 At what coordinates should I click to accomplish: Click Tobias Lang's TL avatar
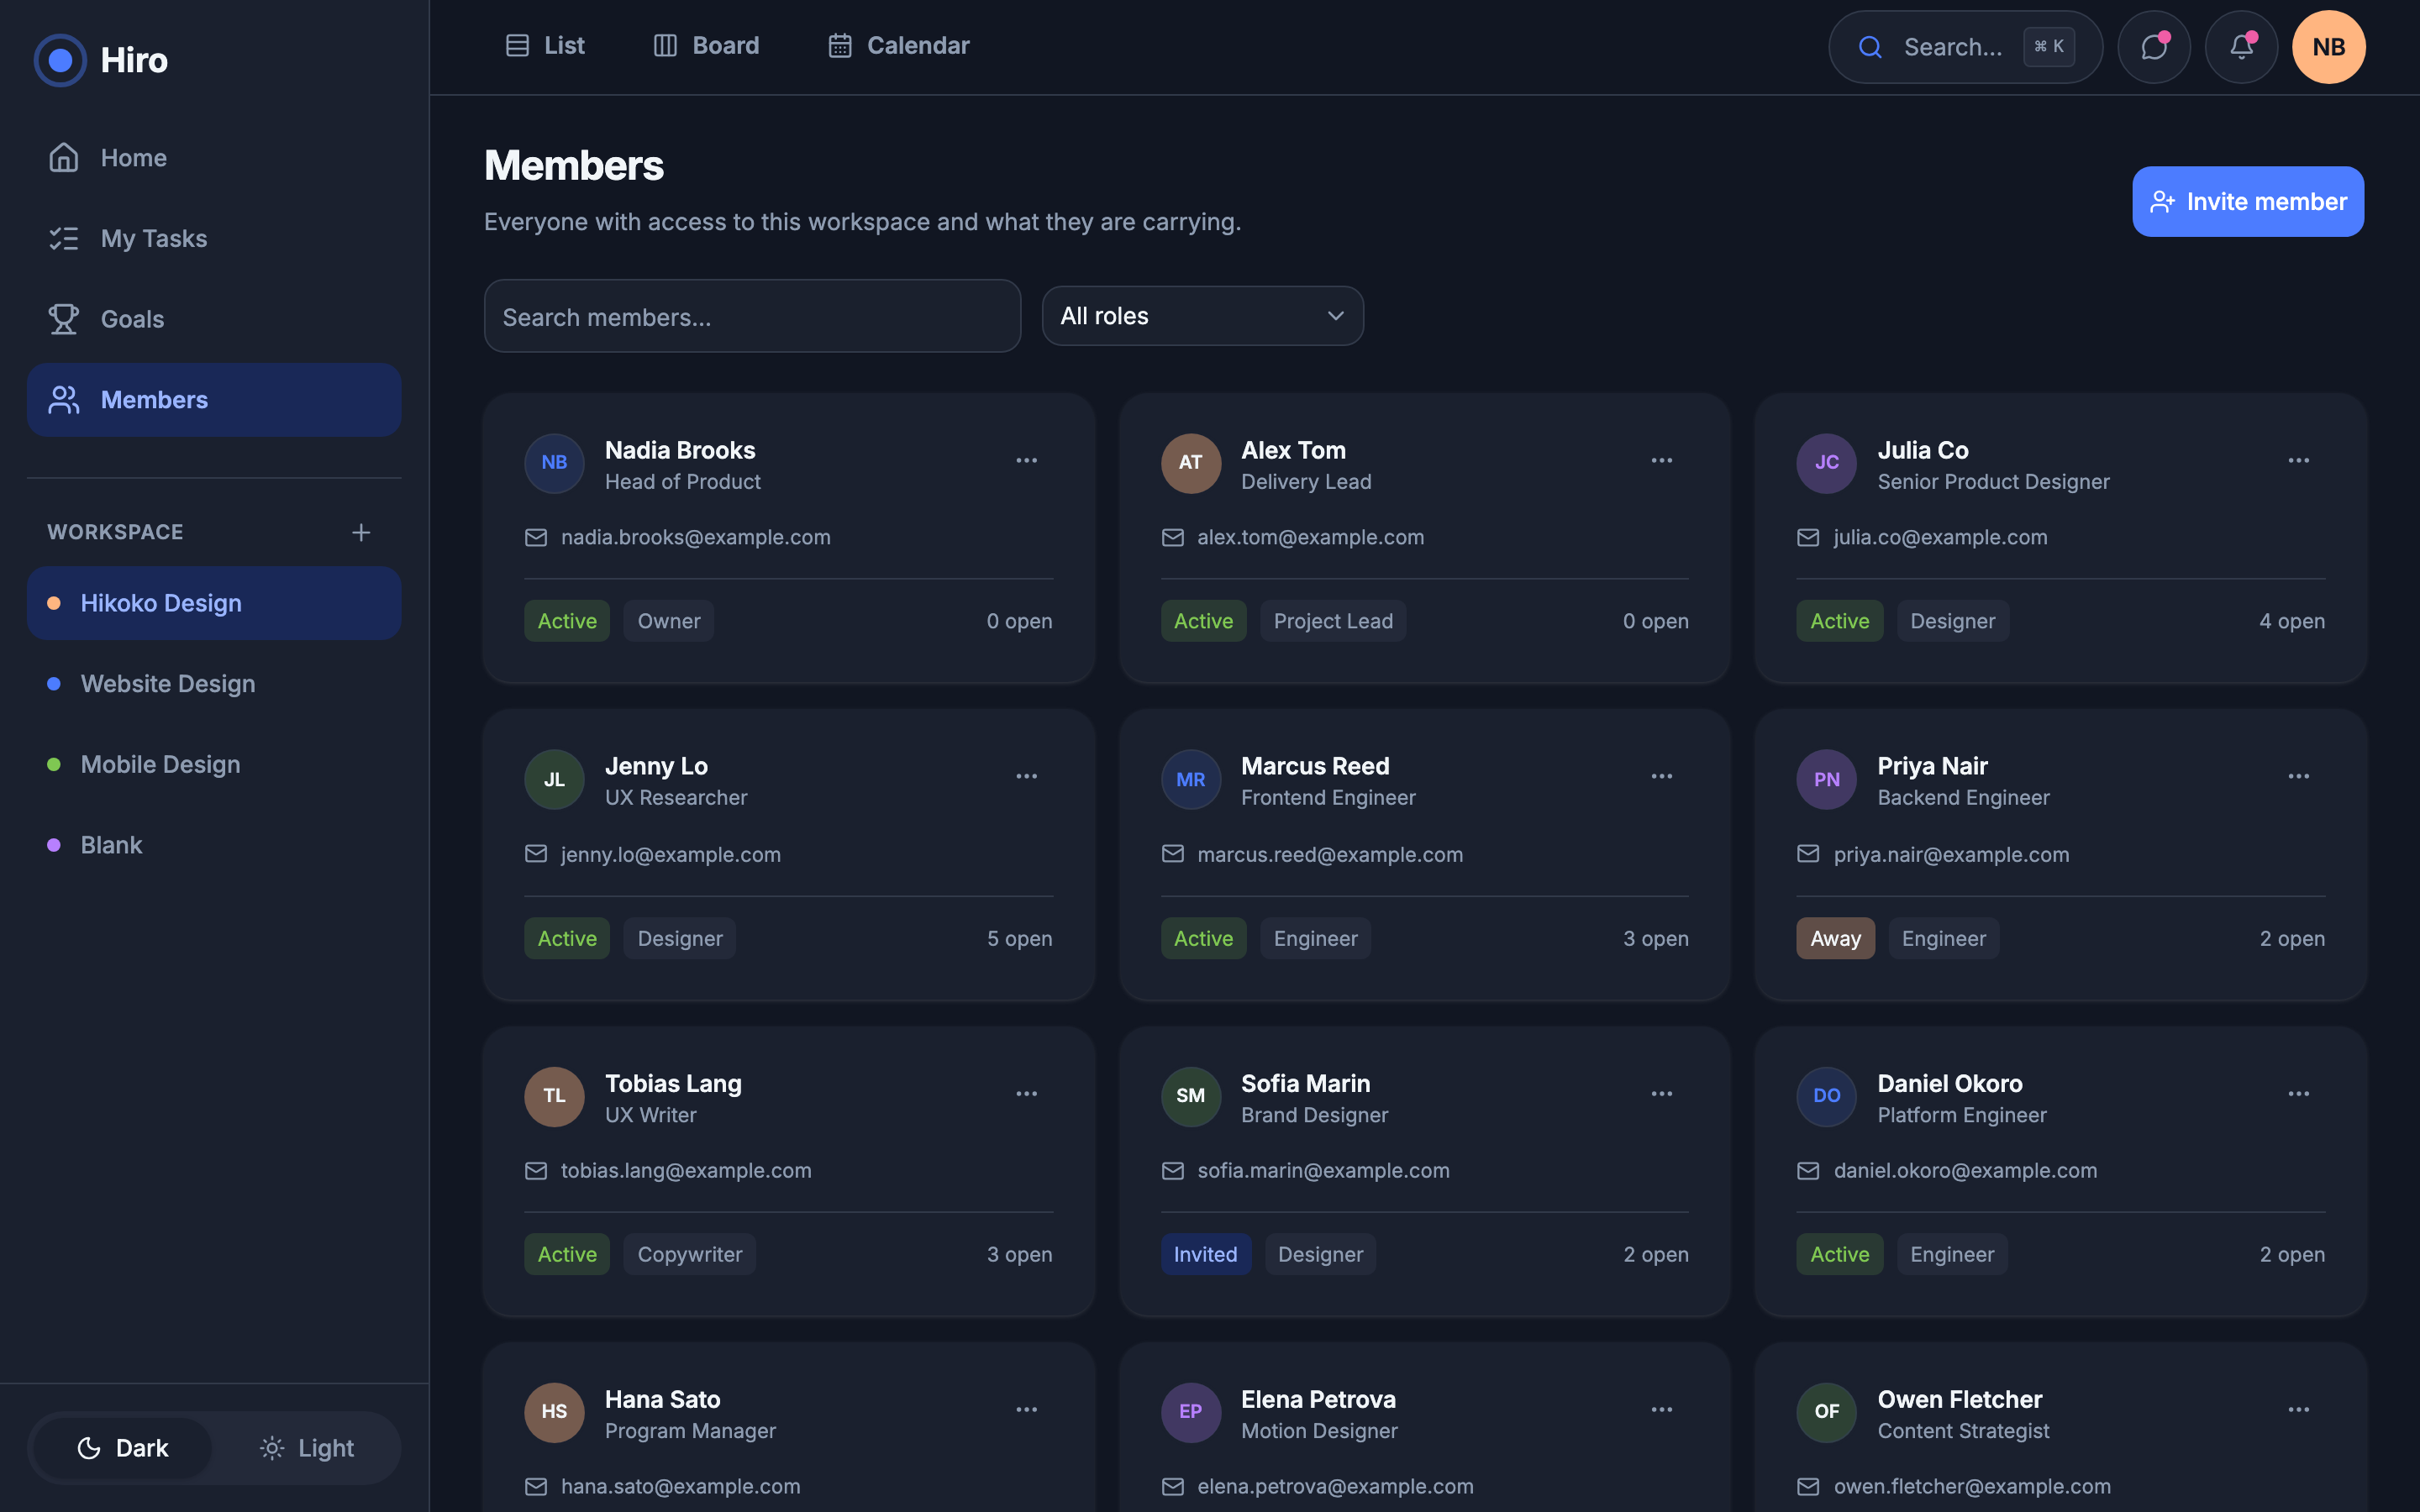(x=554, y=1096)
